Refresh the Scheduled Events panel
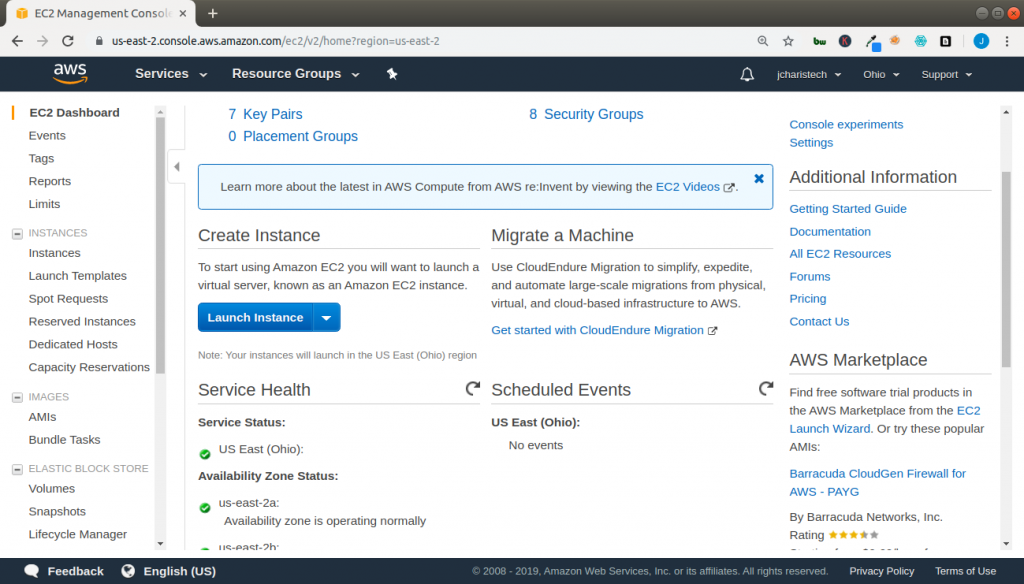 pos(766,388)
